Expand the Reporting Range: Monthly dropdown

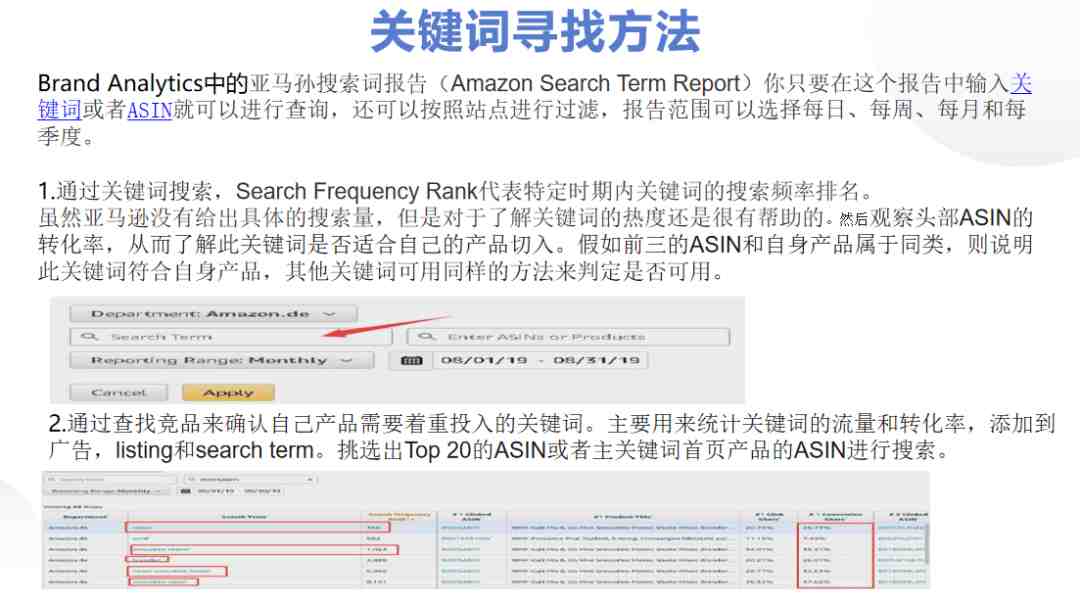click(x=222, y=360)
